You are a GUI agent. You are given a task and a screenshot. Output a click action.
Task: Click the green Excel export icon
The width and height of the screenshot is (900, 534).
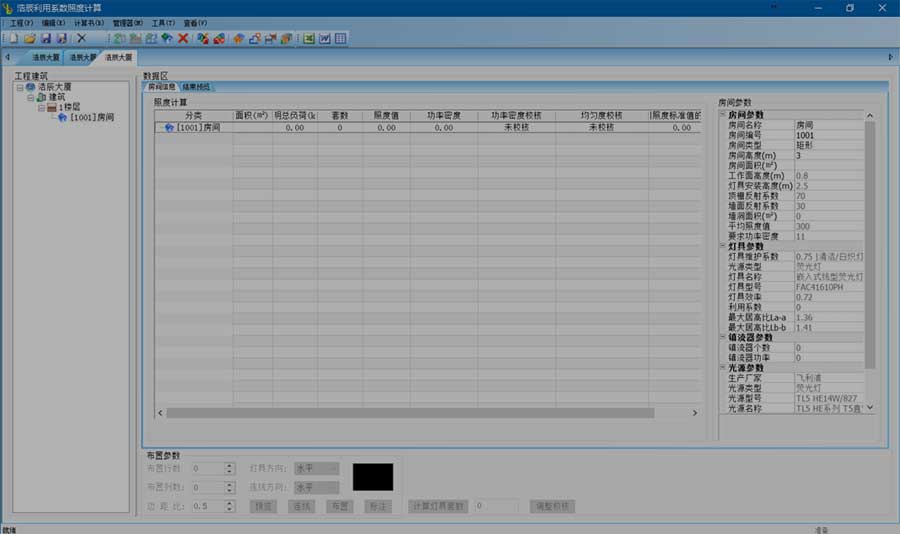[309, 38]
